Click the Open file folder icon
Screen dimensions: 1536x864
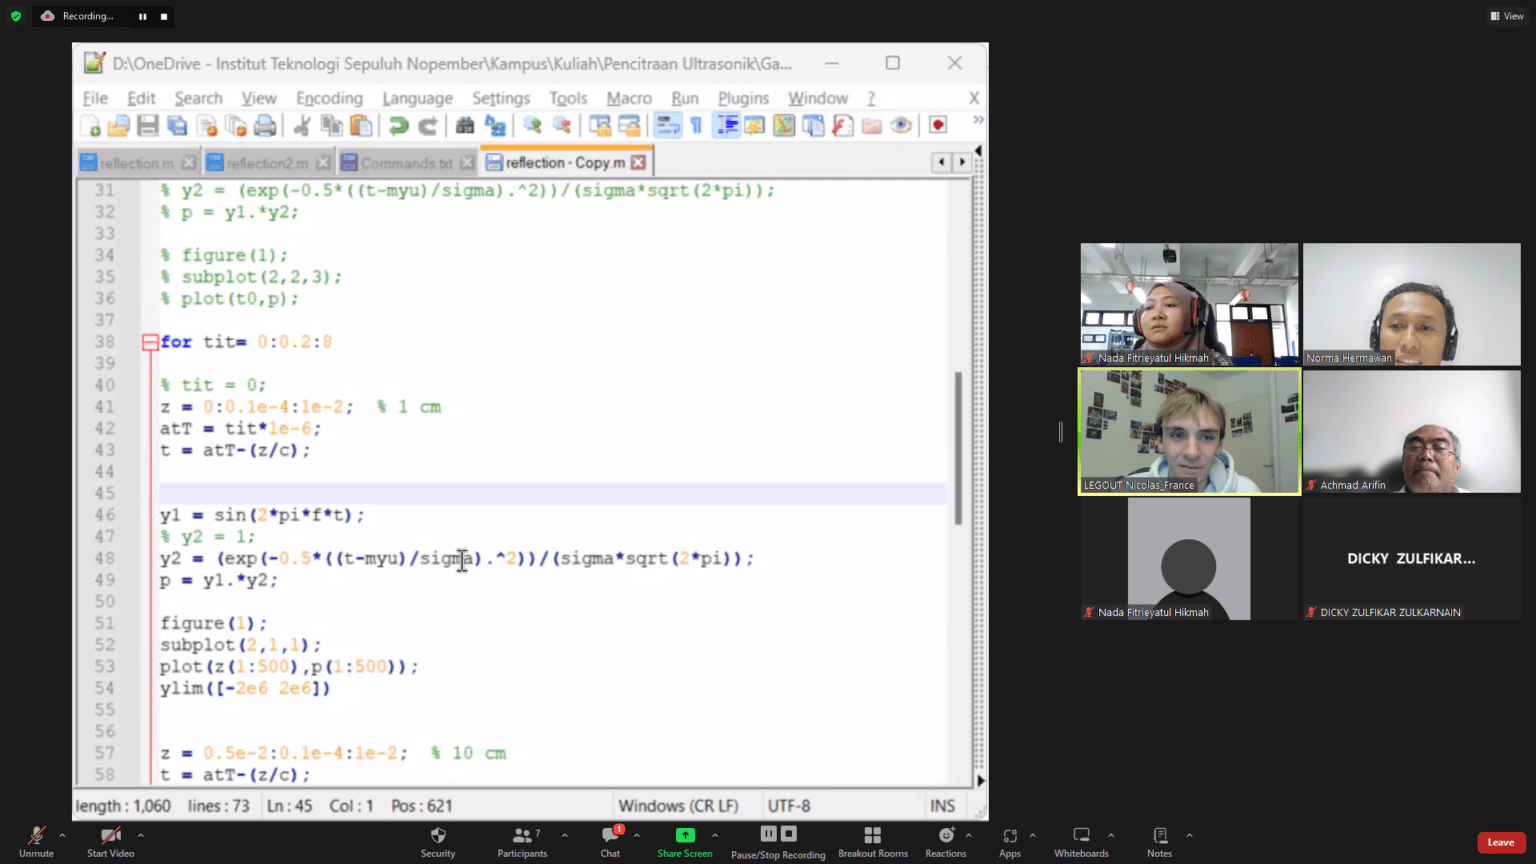(x=119, y=126)
